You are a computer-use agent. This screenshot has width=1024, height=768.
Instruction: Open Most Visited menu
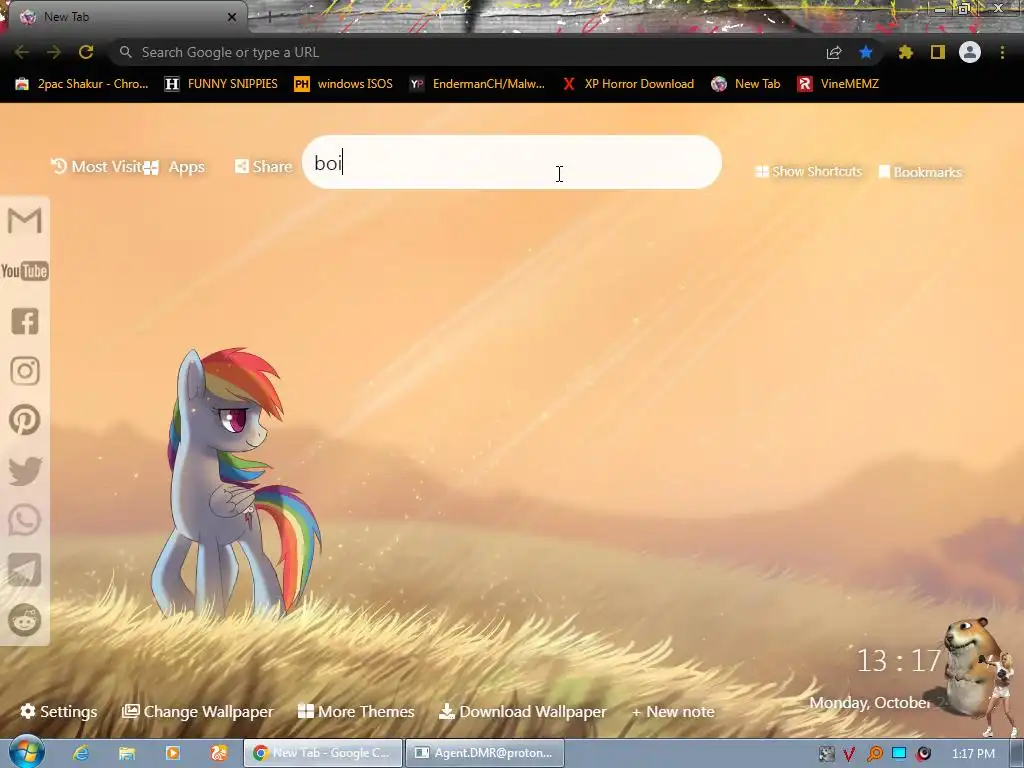click(97, 167)
